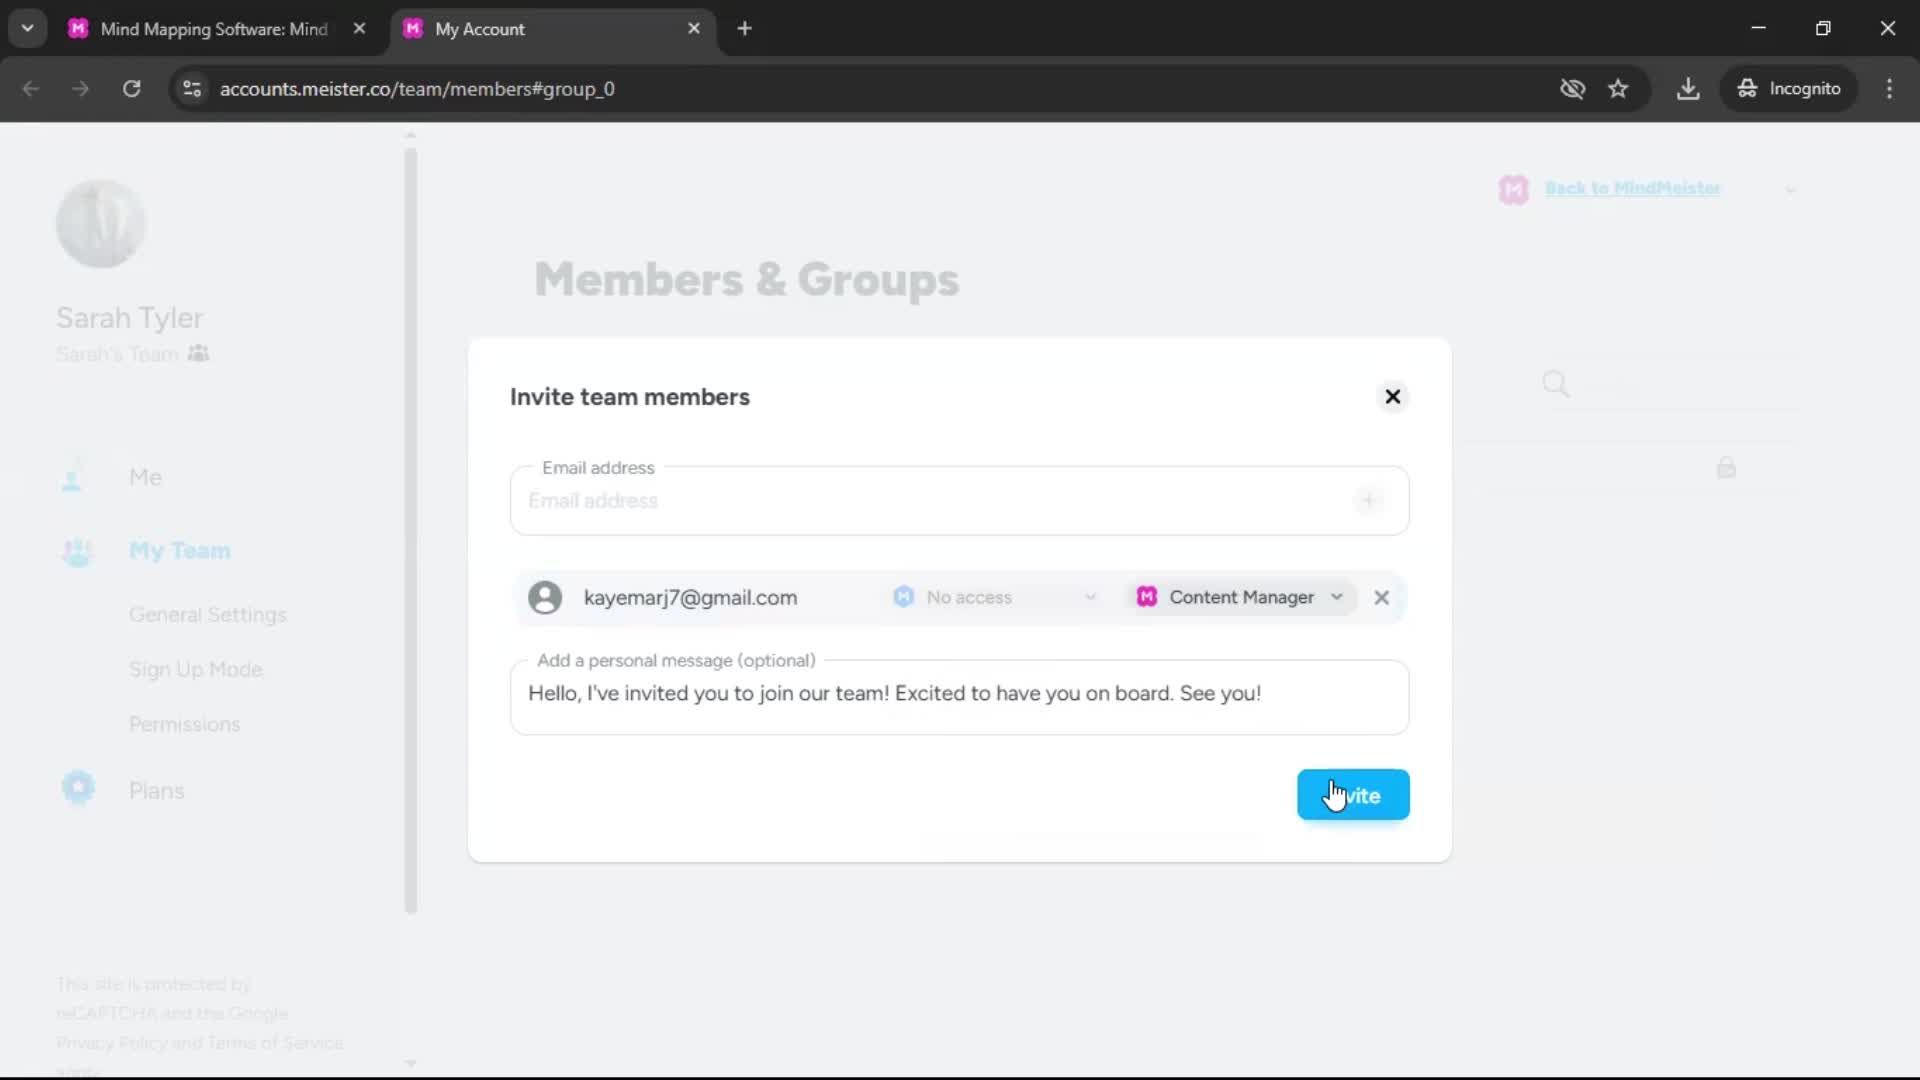Click the MindMeister logo in the page header
The width and height of the screenshot is (1920, 1080).
coord(1514,189)
